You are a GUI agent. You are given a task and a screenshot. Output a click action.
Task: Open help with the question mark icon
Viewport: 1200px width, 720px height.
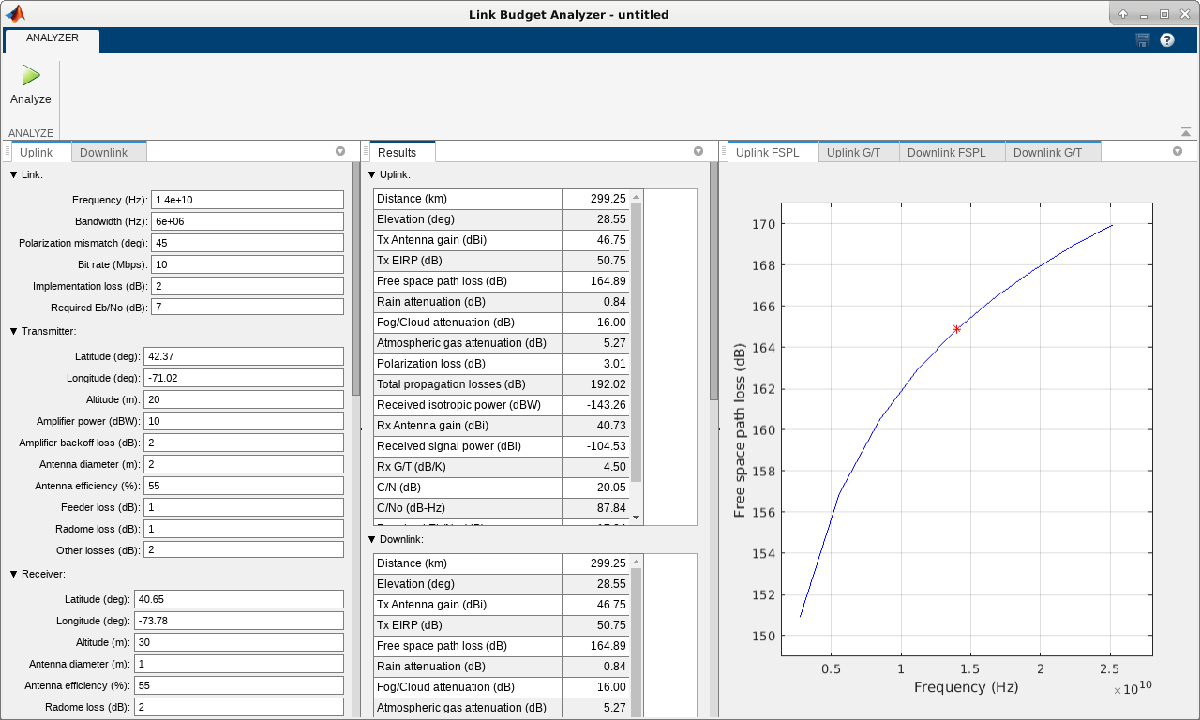1167,40
